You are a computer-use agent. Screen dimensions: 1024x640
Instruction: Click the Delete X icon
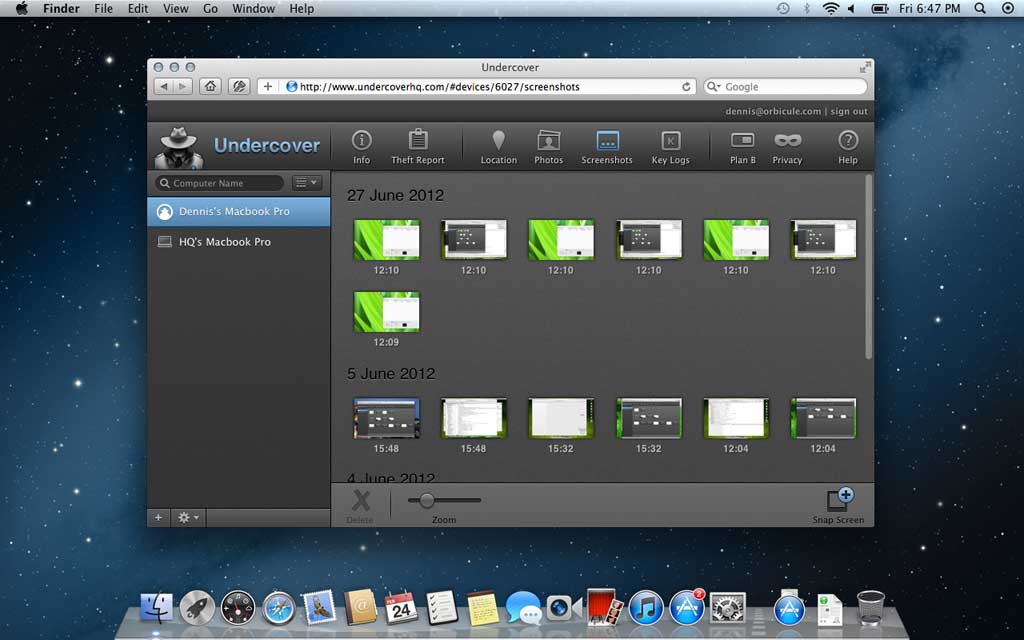(360, 501)
